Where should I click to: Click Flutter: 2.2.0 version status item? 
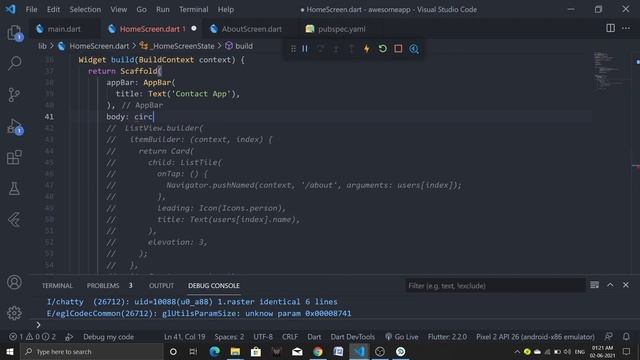[x=447, y=337]
